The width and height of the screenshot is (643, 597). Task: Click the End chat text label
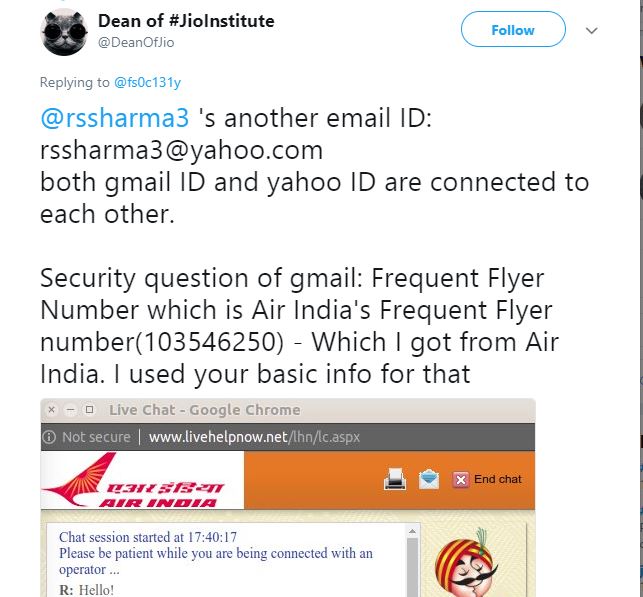(498, 480)
